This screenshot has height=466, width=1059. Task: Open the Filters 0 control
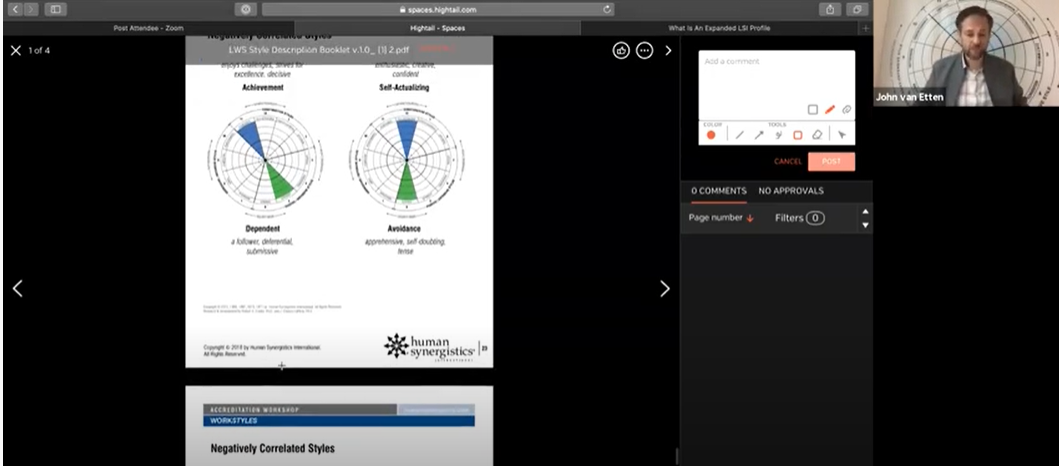point(800,218)
